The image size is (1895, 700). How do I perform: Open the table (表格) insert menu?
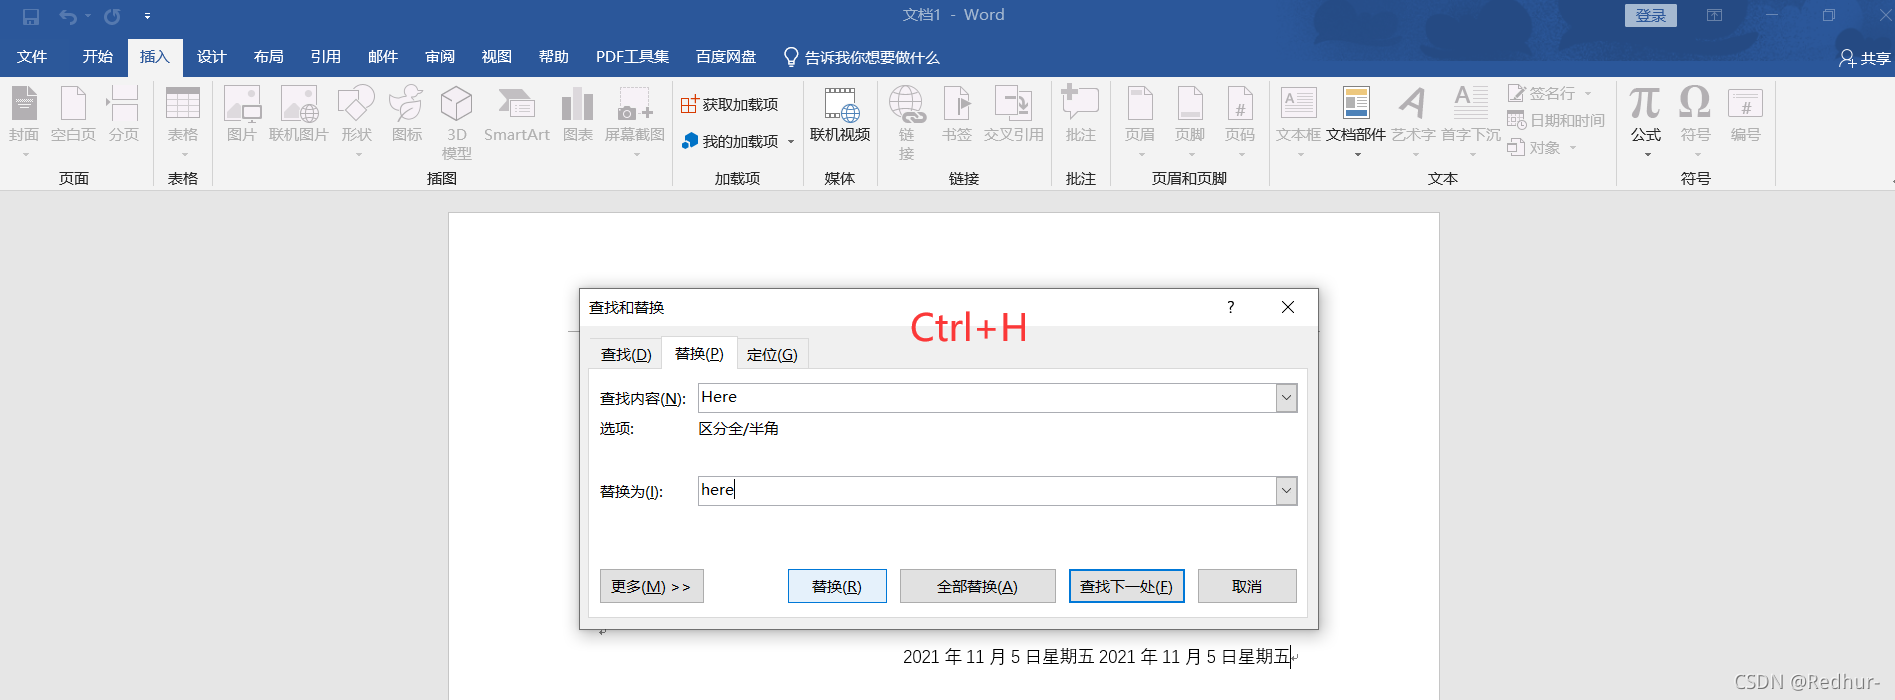(183, 121)
